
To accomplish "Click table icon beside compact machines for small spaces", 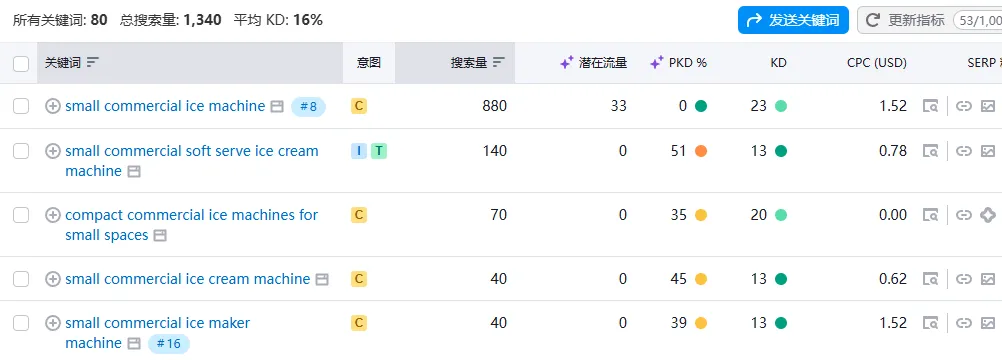I will pos(160,236).
